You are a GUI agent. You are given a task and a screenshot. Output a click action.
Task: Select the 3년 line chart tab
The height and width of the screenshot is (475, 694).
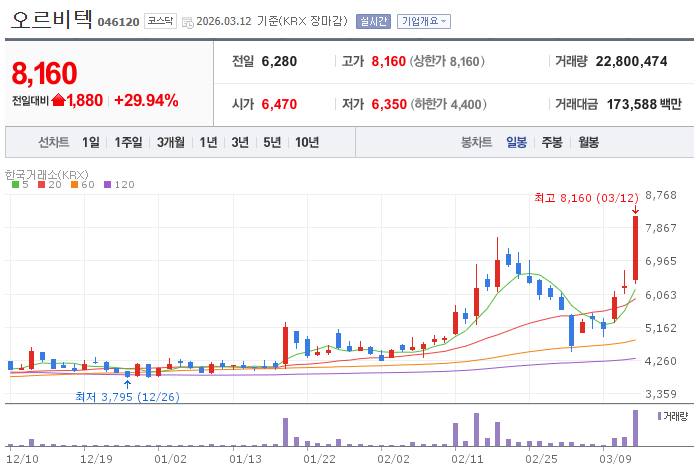pyautogui.click(x=240, y=142)
